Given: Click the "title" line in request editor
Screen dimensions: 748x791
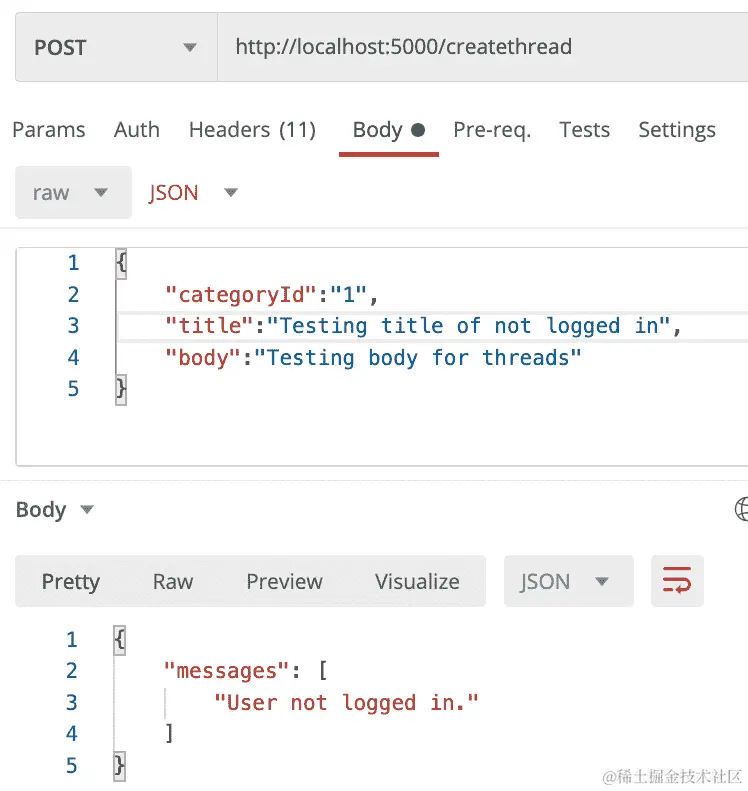Looking at the screenshot, I should tap(423, 326).
